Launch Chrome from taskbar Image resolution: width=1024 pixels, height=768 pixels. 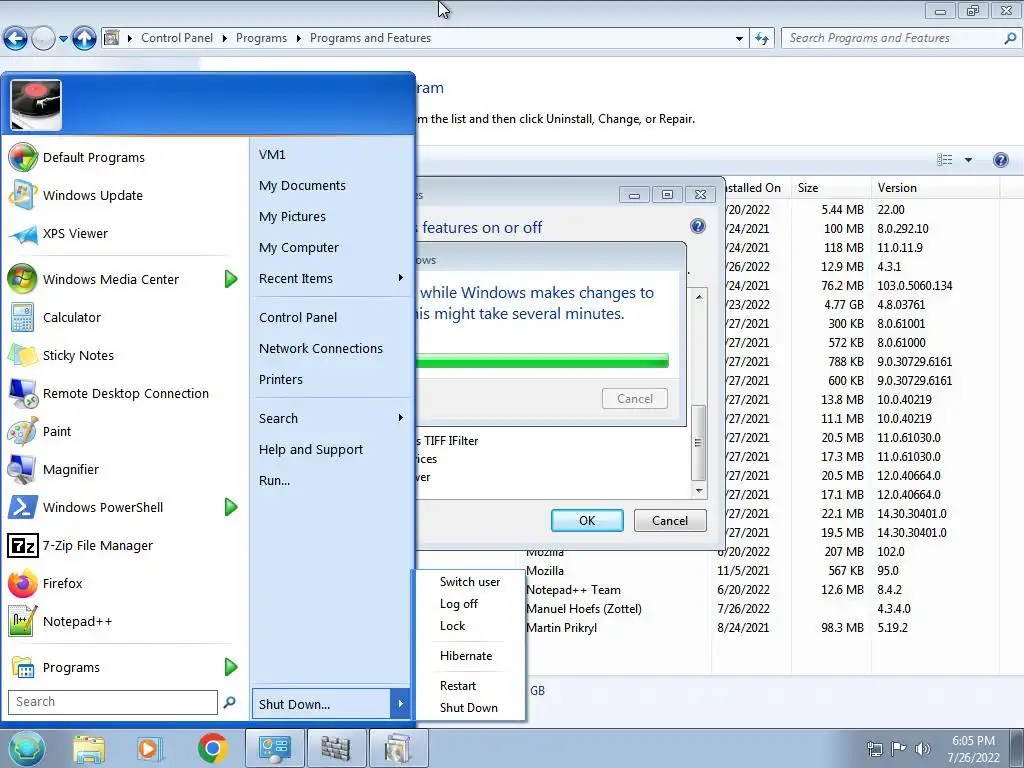click(212, 748)
